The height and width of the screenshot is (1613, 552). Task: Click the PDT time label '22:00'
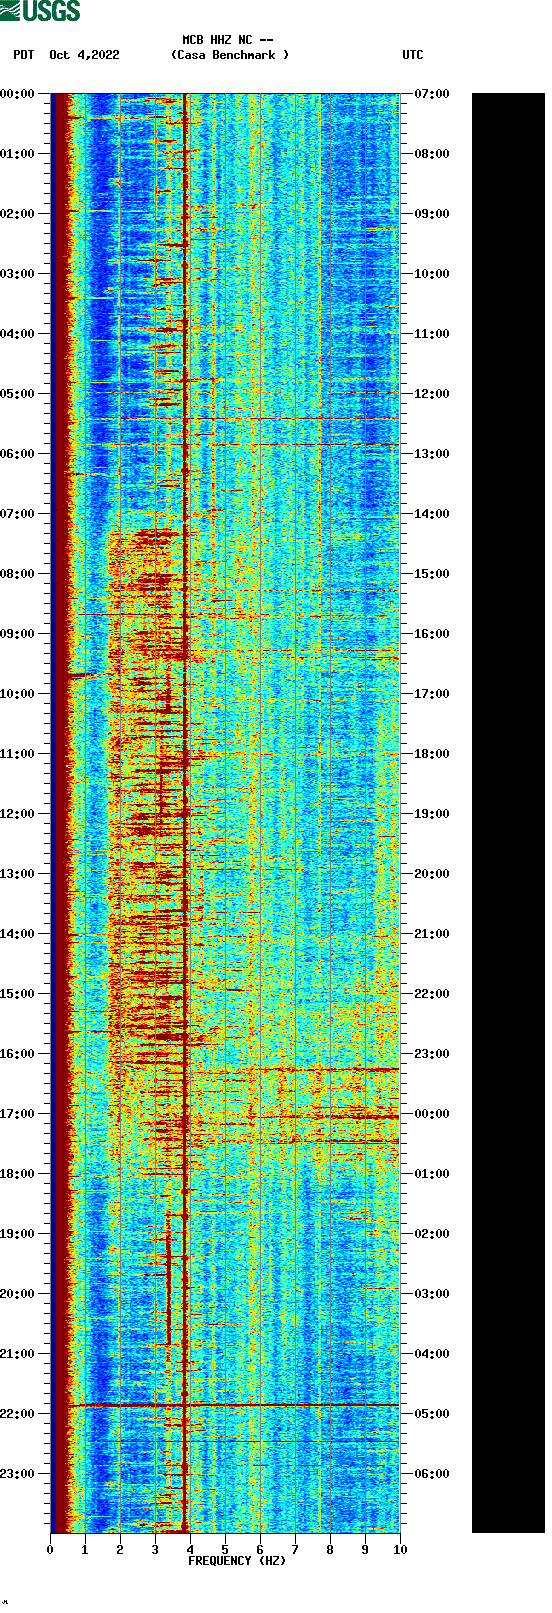pyautogui.click(x=17, y=1414)
